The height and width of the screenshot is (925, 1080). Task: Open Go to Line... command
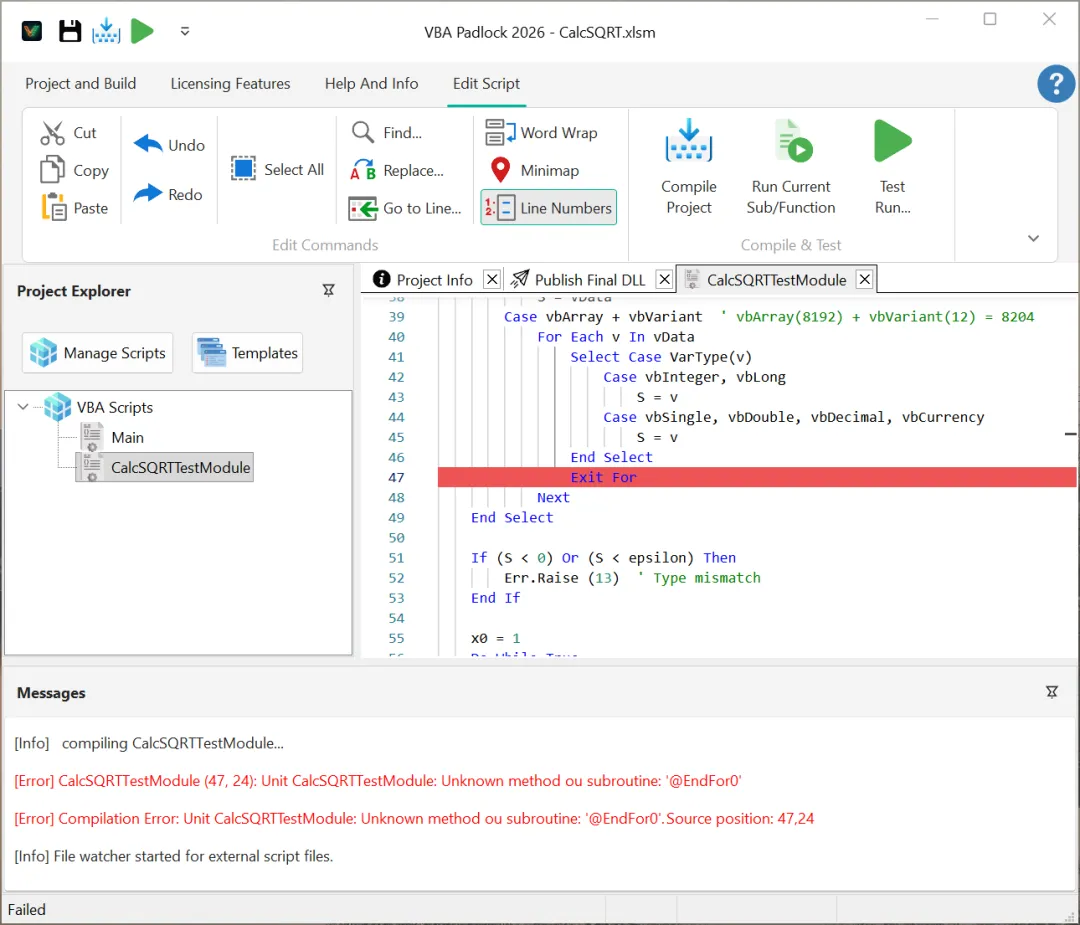(x=405, y=208)
